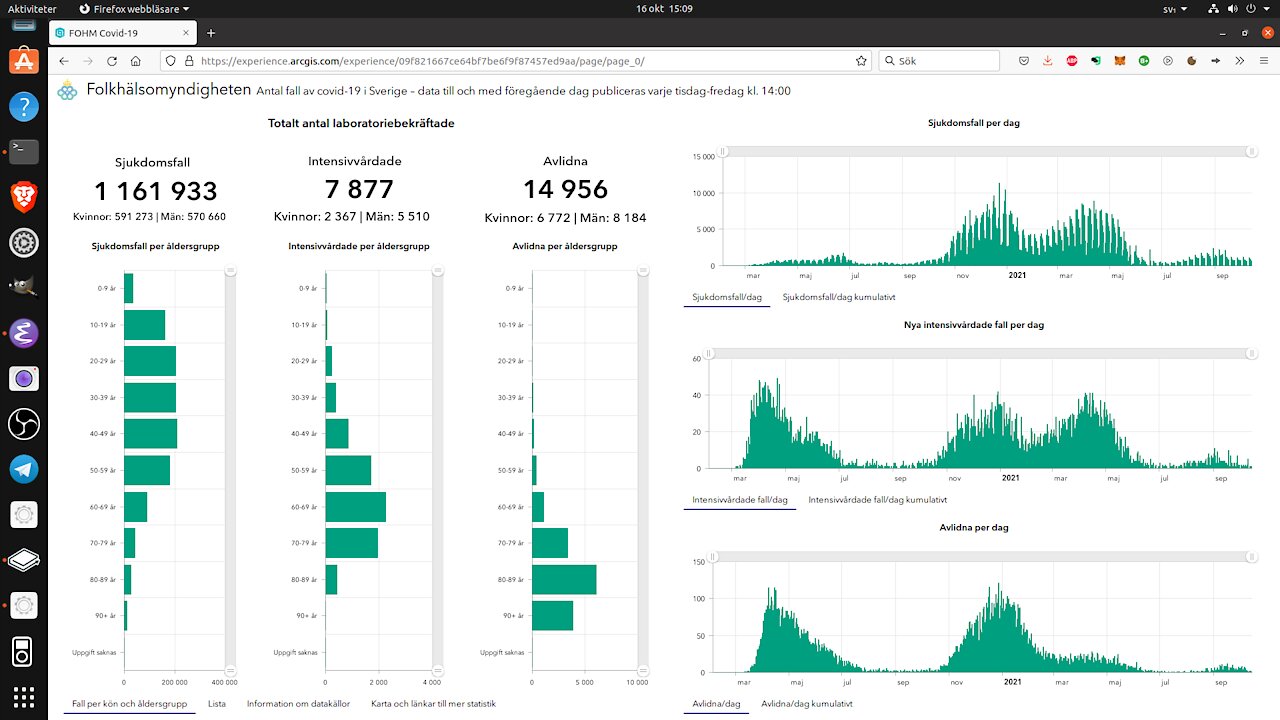Click the circular play extension icon

1168,61
